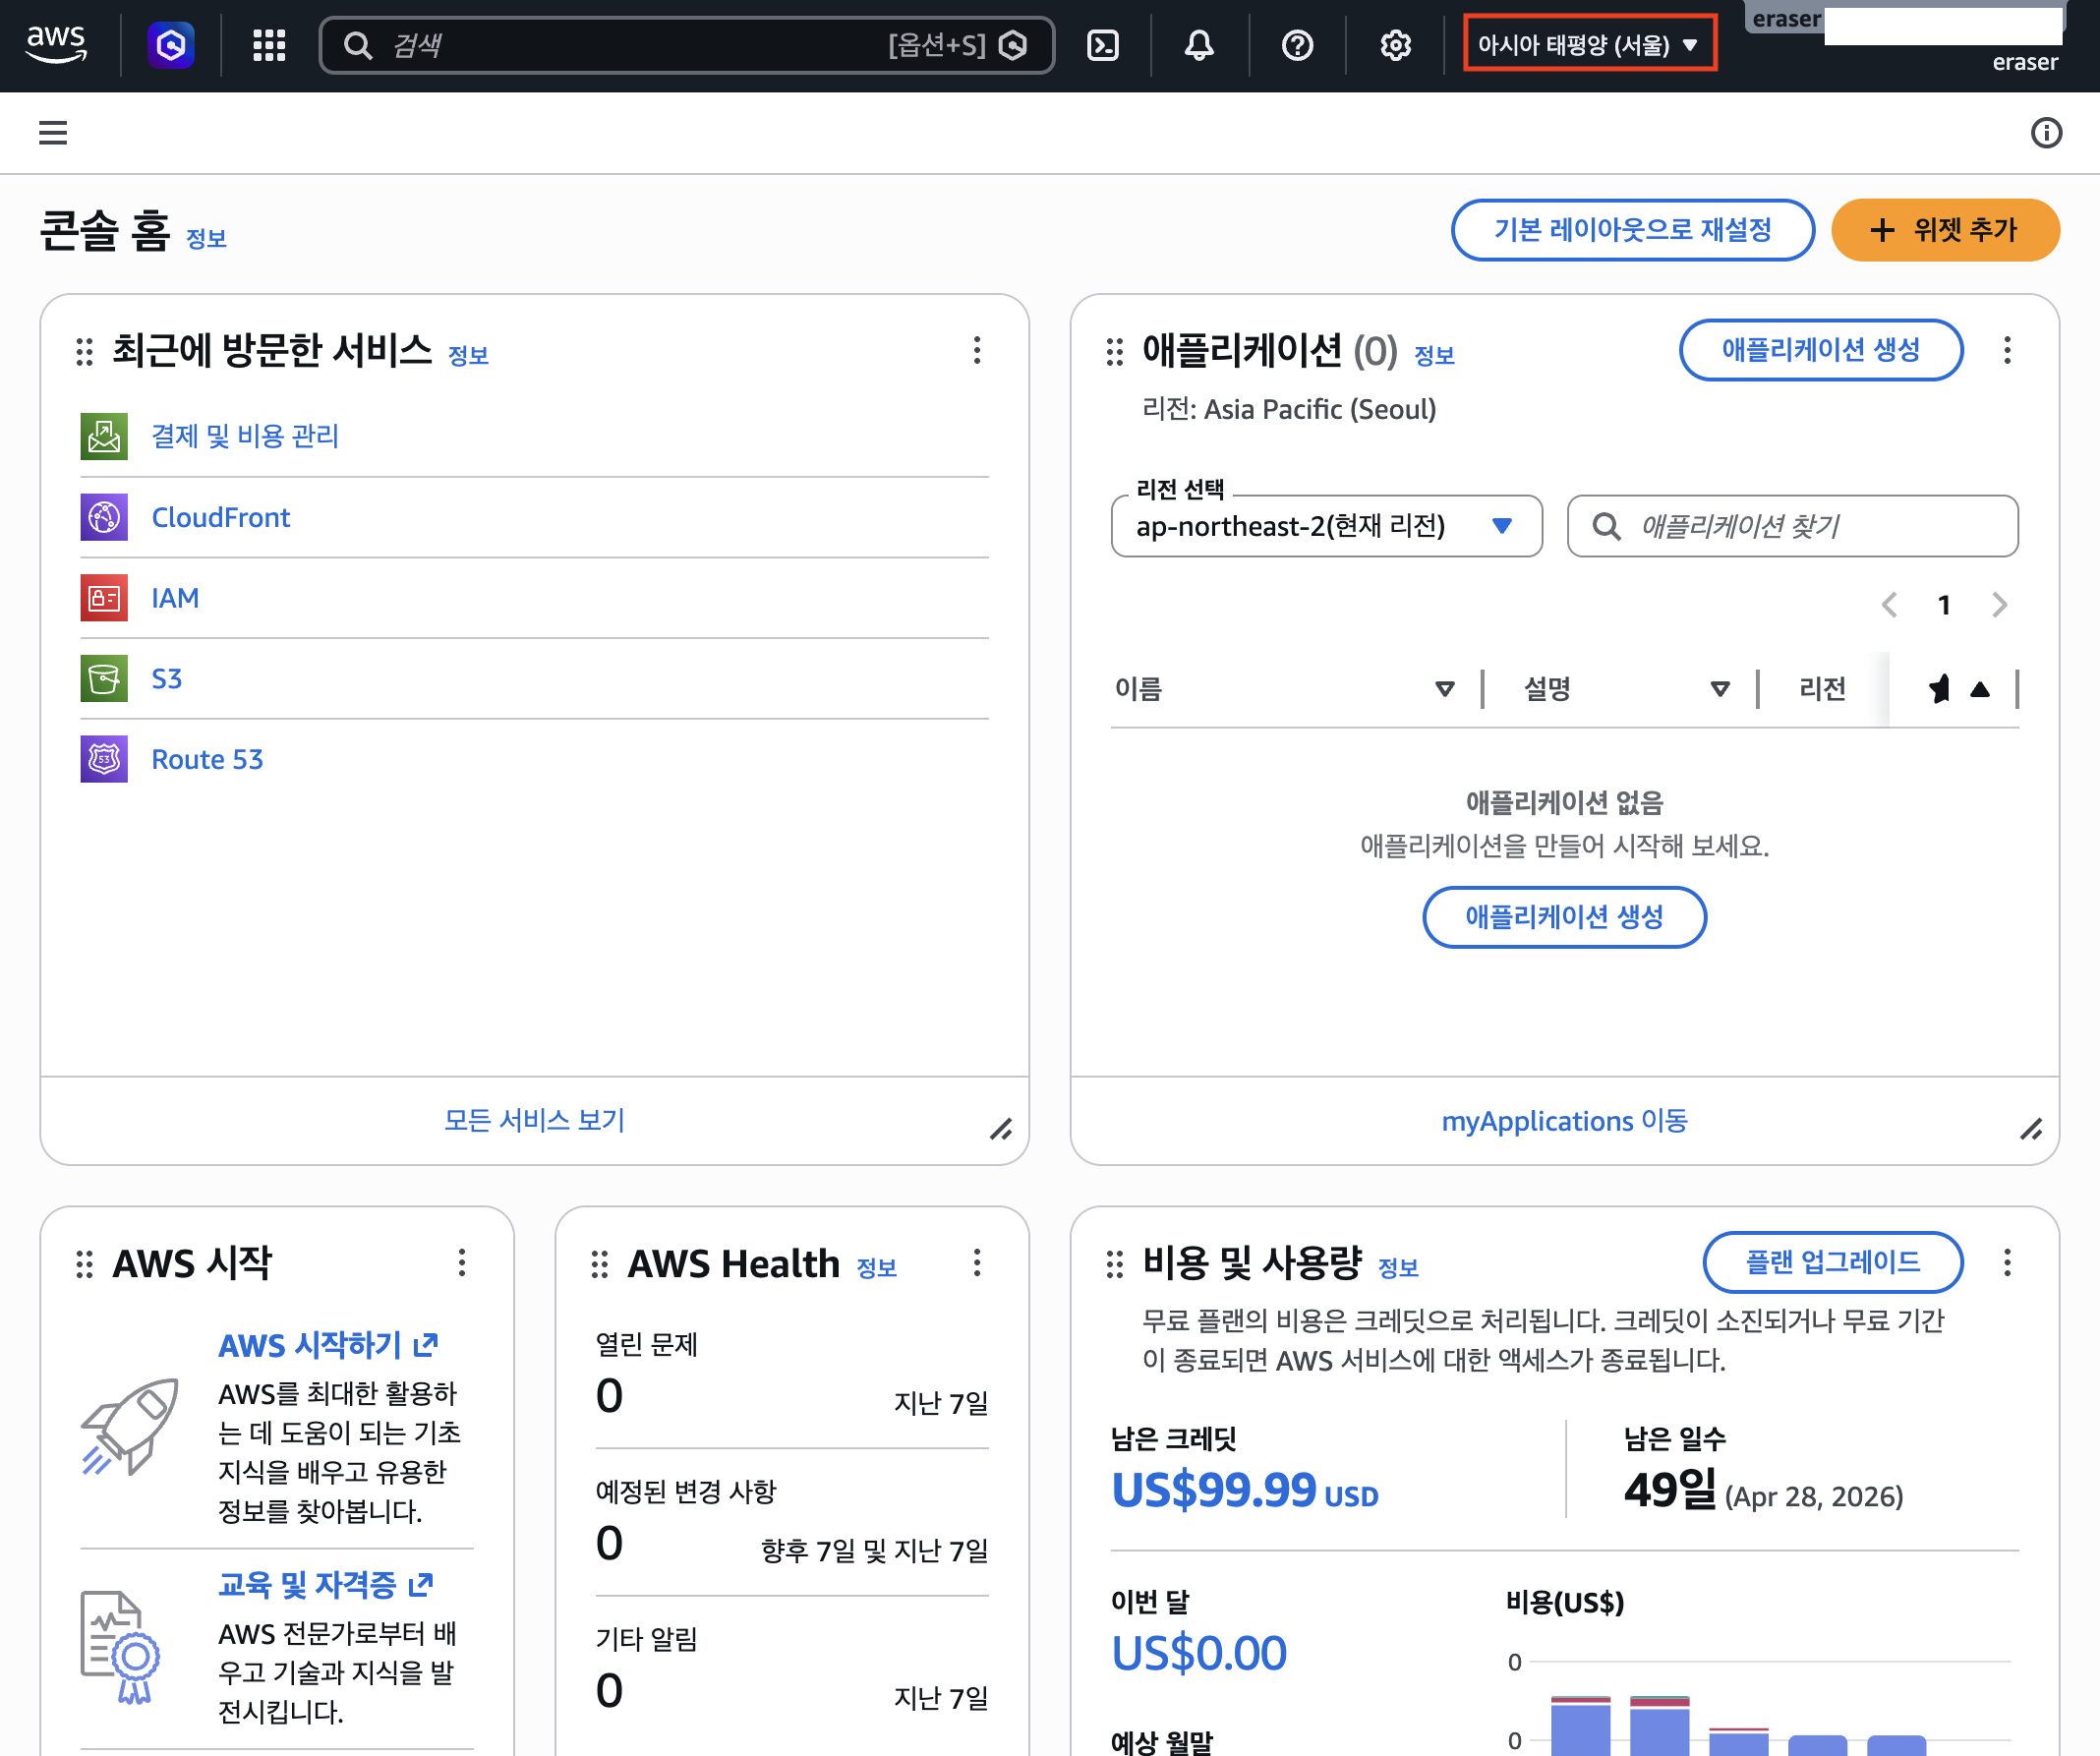The height and width of the screenshot is (1756, 2100).
Task: Open the info panel circle icon
Action: click(2046, 132)
